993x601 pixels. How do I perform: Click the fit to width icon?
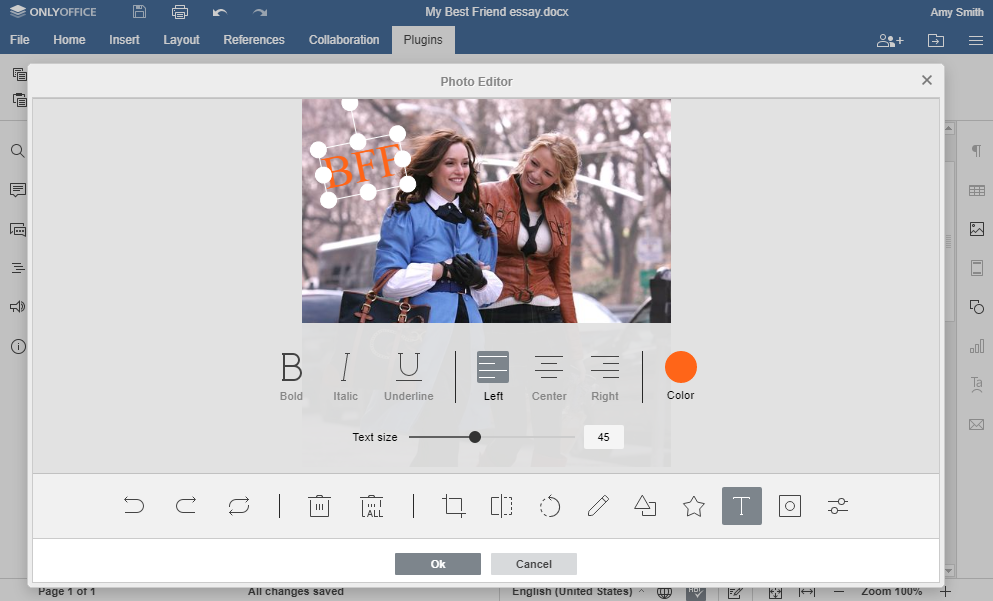807,592
